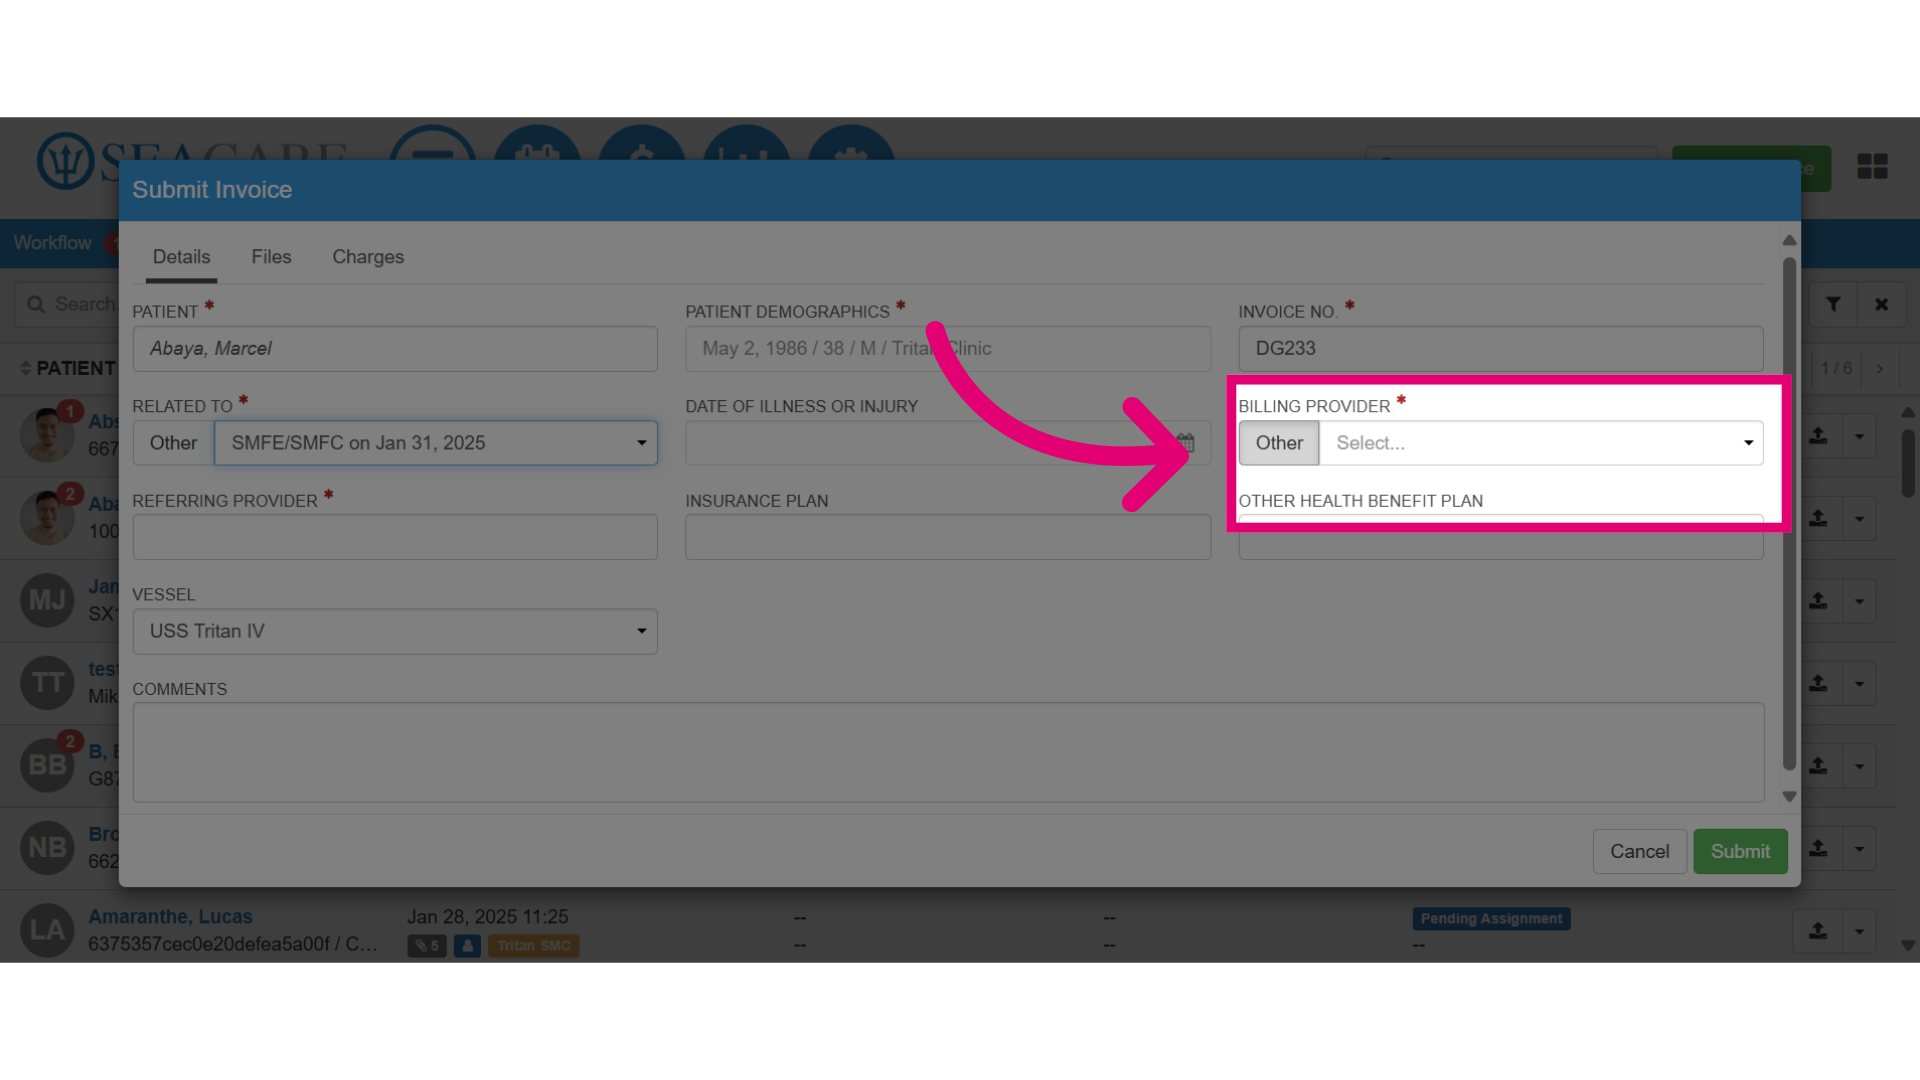Screen dimensions: 1920x1080
Task: Click the LA avatar in patient list
Action: (47, 930)
